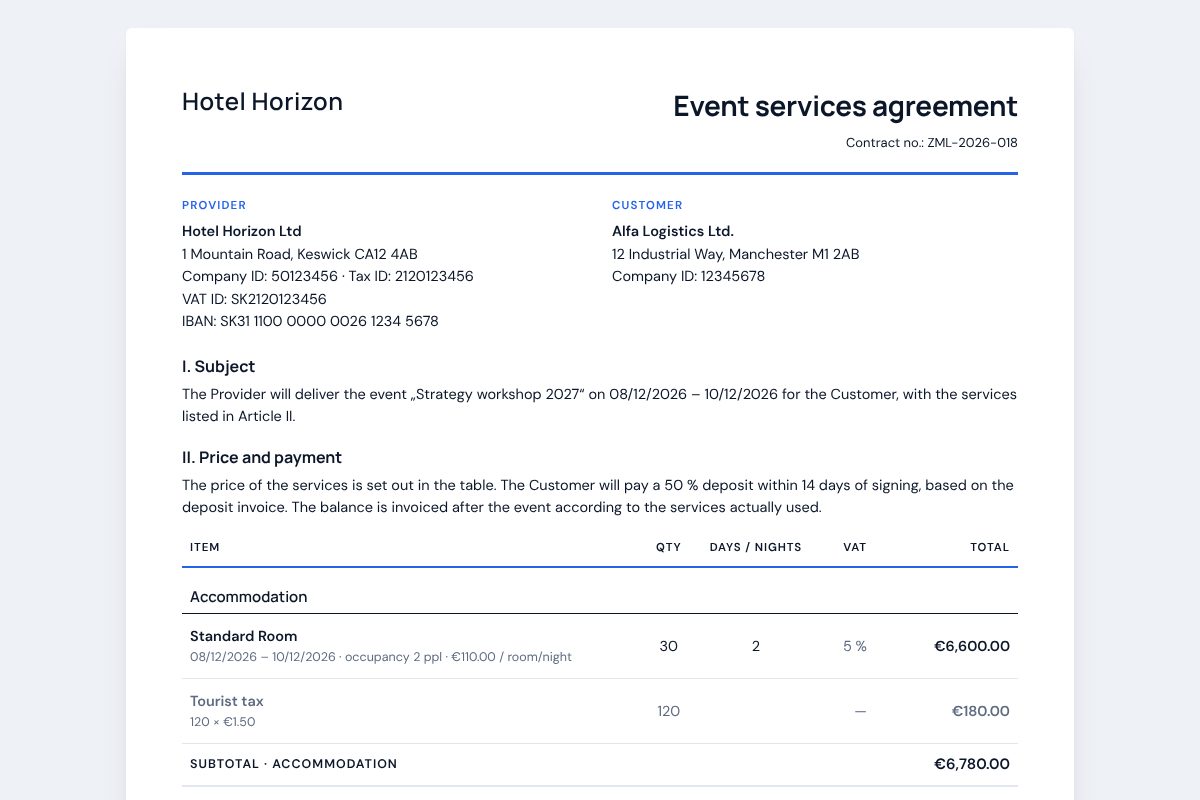
Task: Click the 5 % VAT value
Action: [855, 646]
